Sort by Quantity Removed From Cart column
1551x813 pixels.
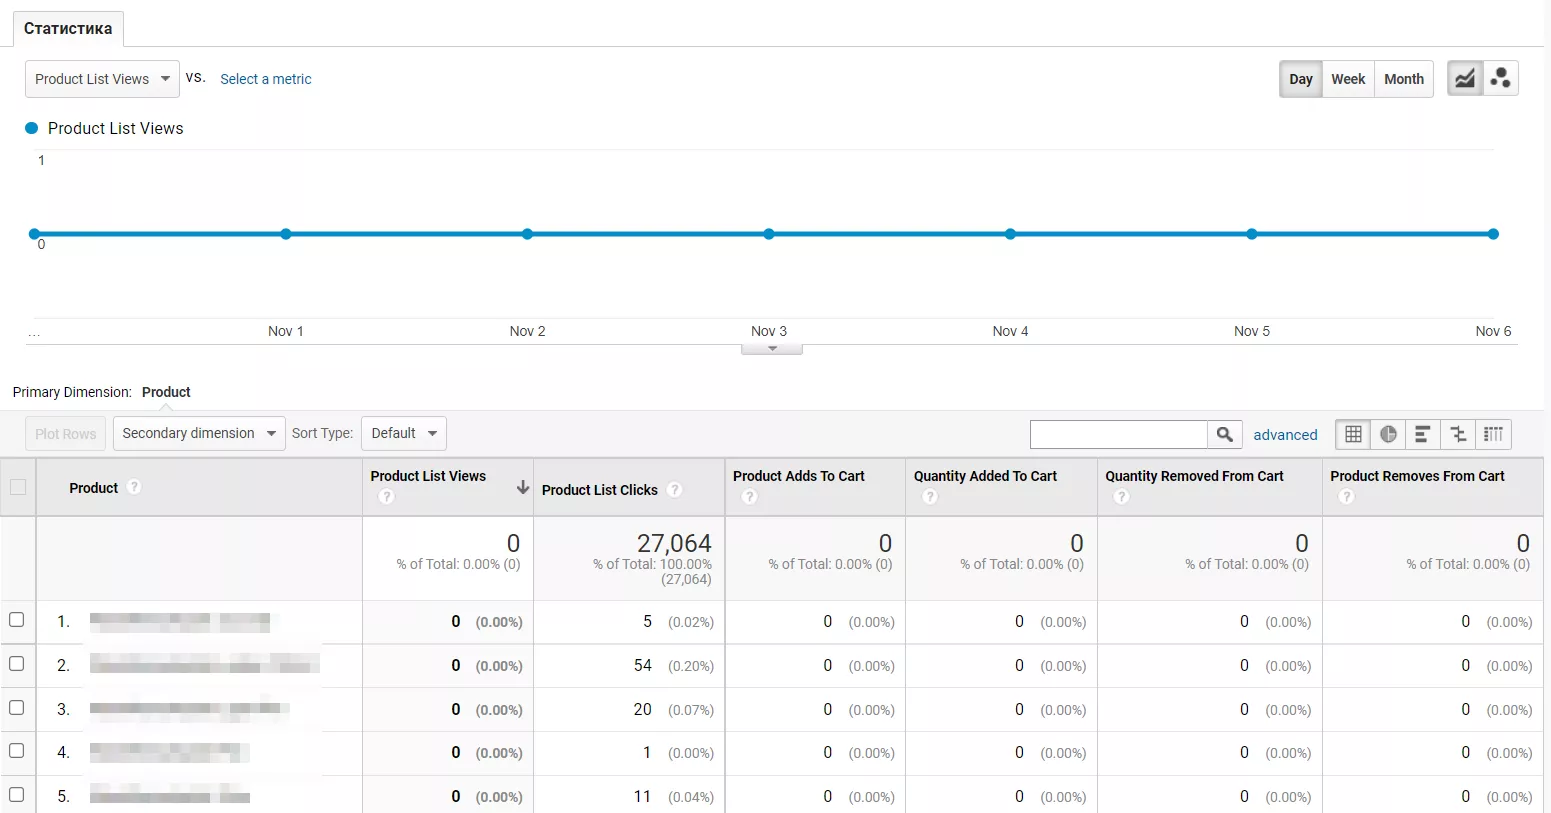coord(1194,476)
